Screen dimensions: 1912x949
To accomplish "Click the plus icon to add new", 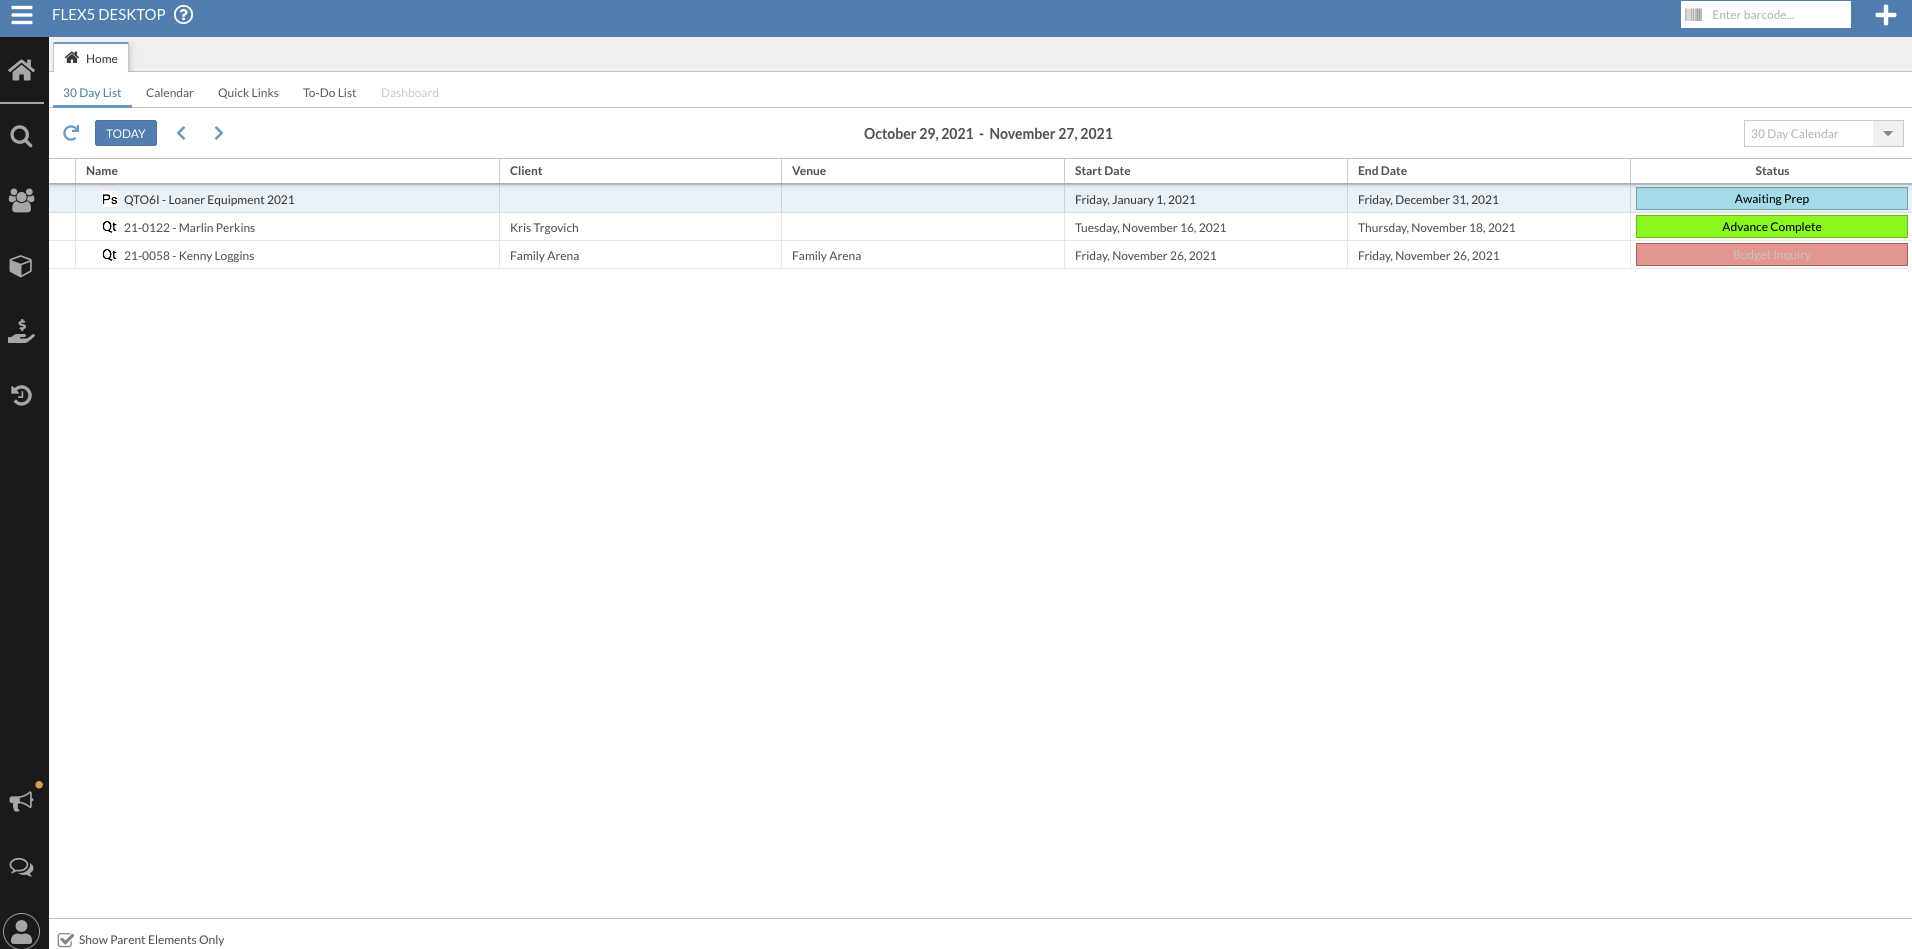I will coord(1885,15).
